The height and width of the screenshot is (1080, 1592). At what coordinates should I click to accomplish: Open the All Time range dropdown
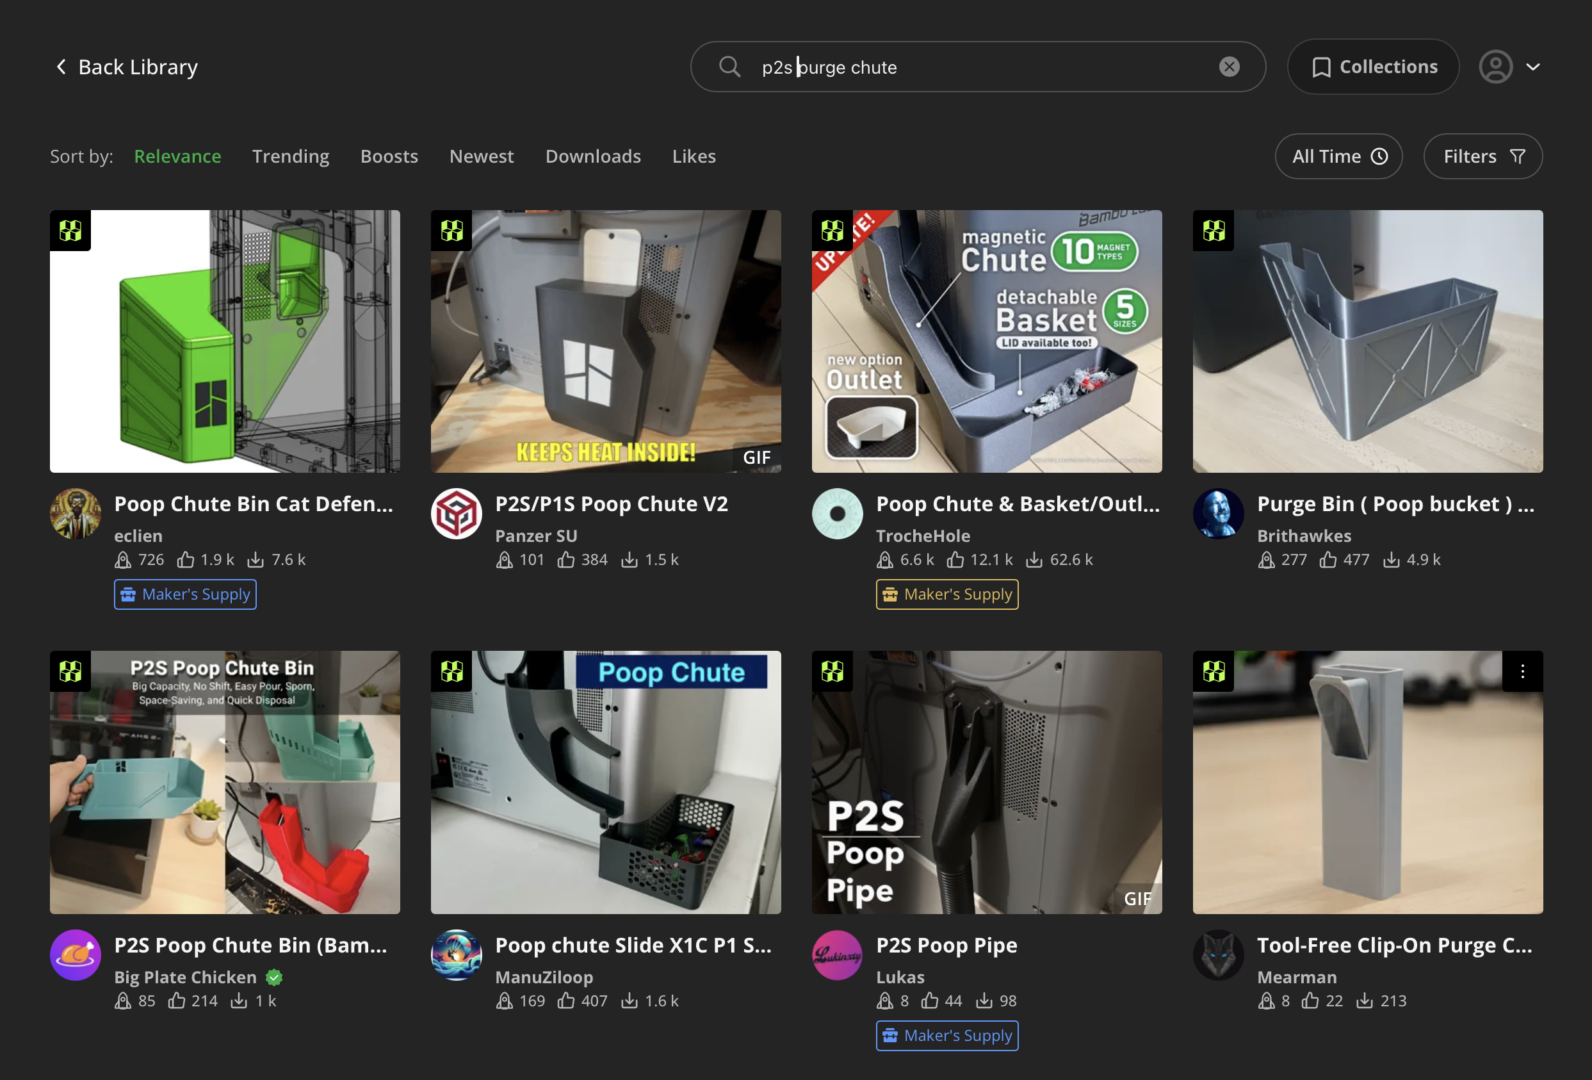click(1338, 156)
